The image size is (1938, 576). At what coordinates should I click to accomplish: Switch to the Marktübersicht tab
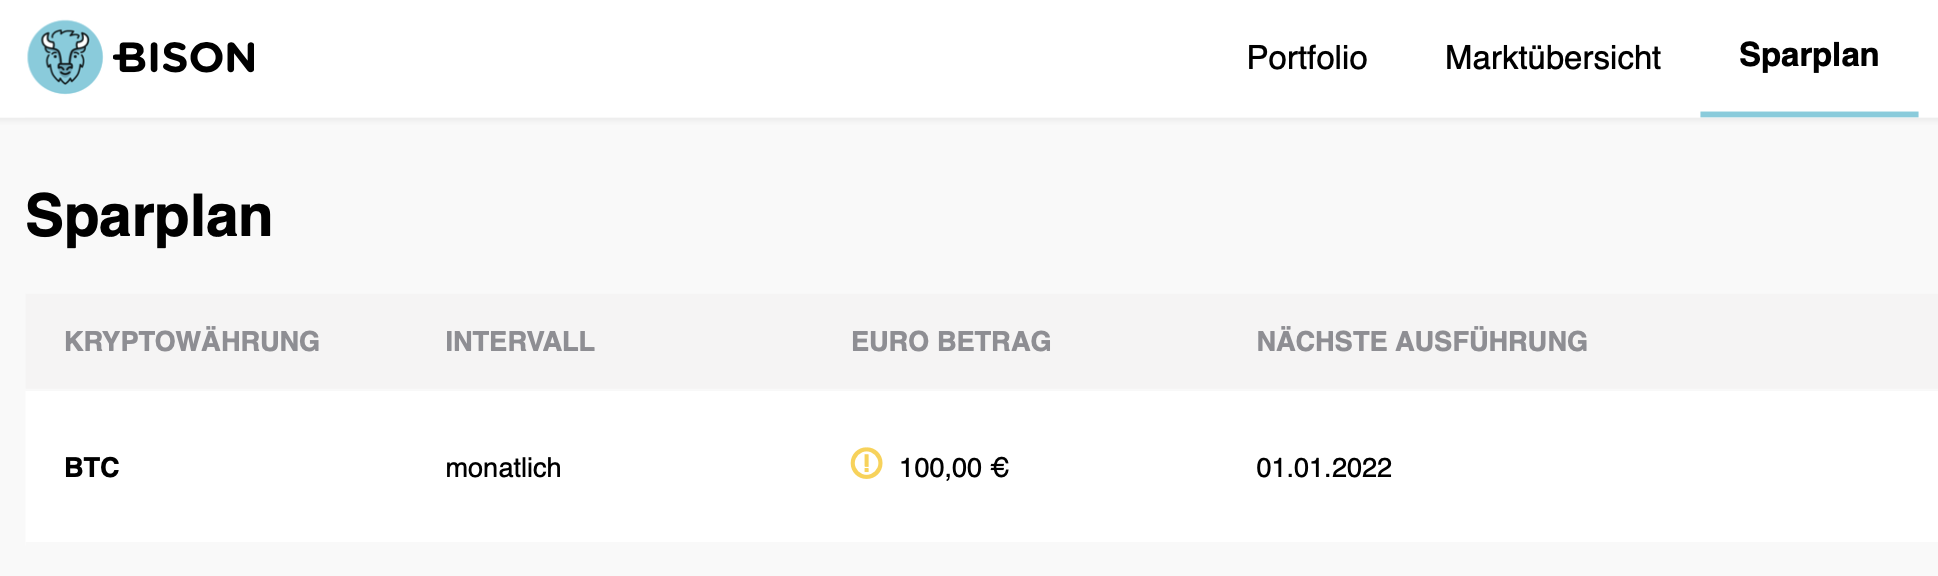click(x=1552, y=58)
